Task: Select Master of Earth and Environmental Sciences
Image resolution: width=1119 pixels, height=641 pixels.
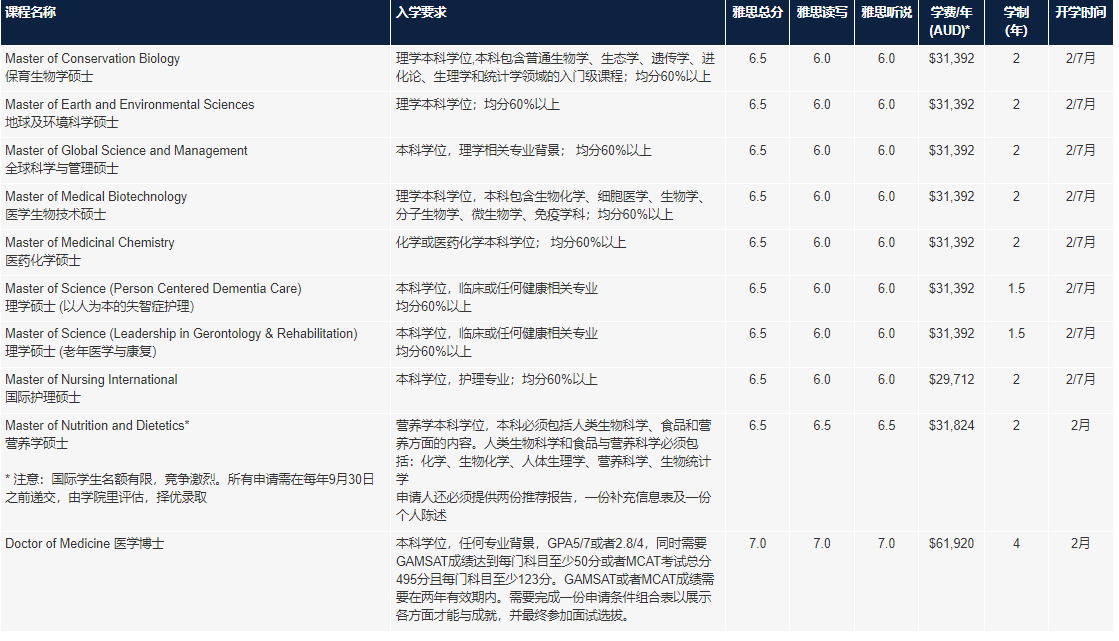Action: tap(130, 104)
